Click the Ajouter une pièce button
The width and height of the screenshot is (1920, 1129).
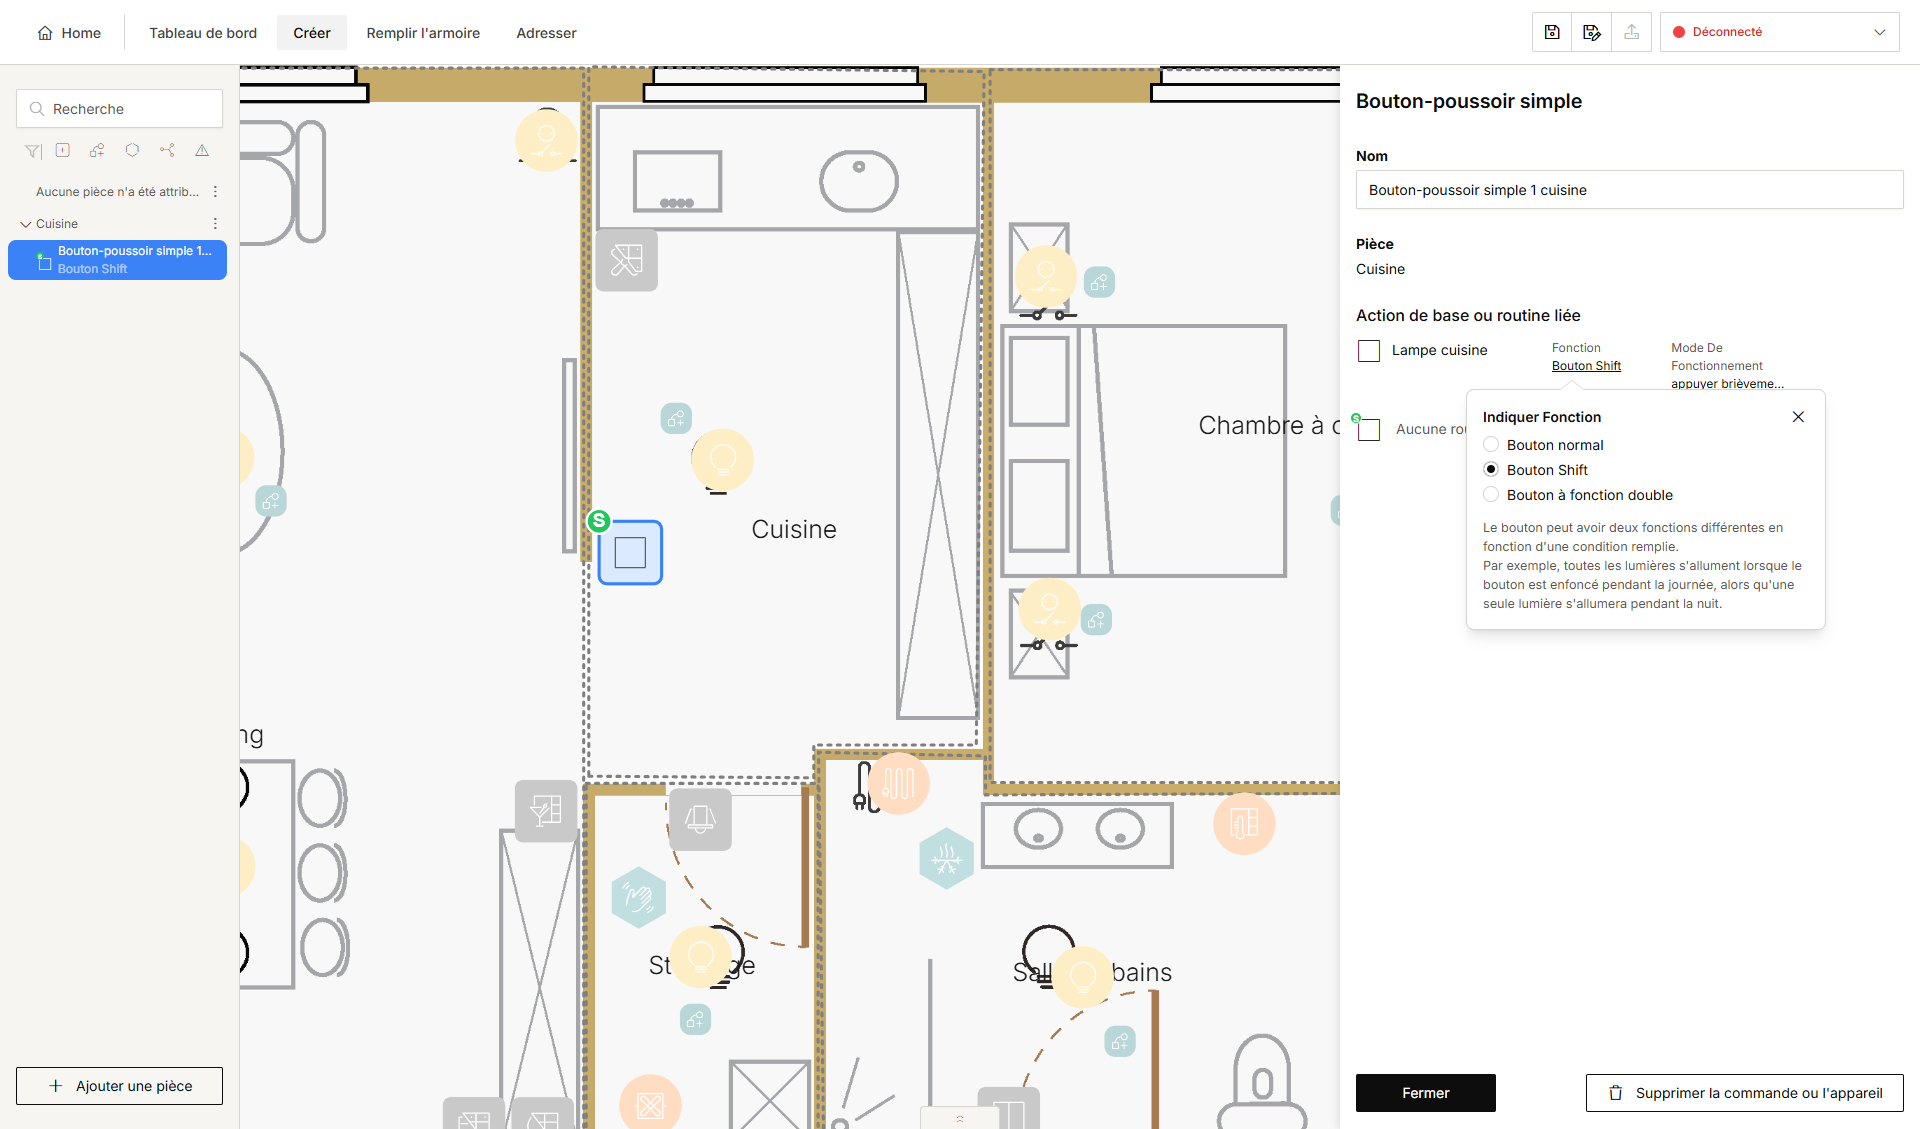pyautogui.click(x=119, y=1086)
